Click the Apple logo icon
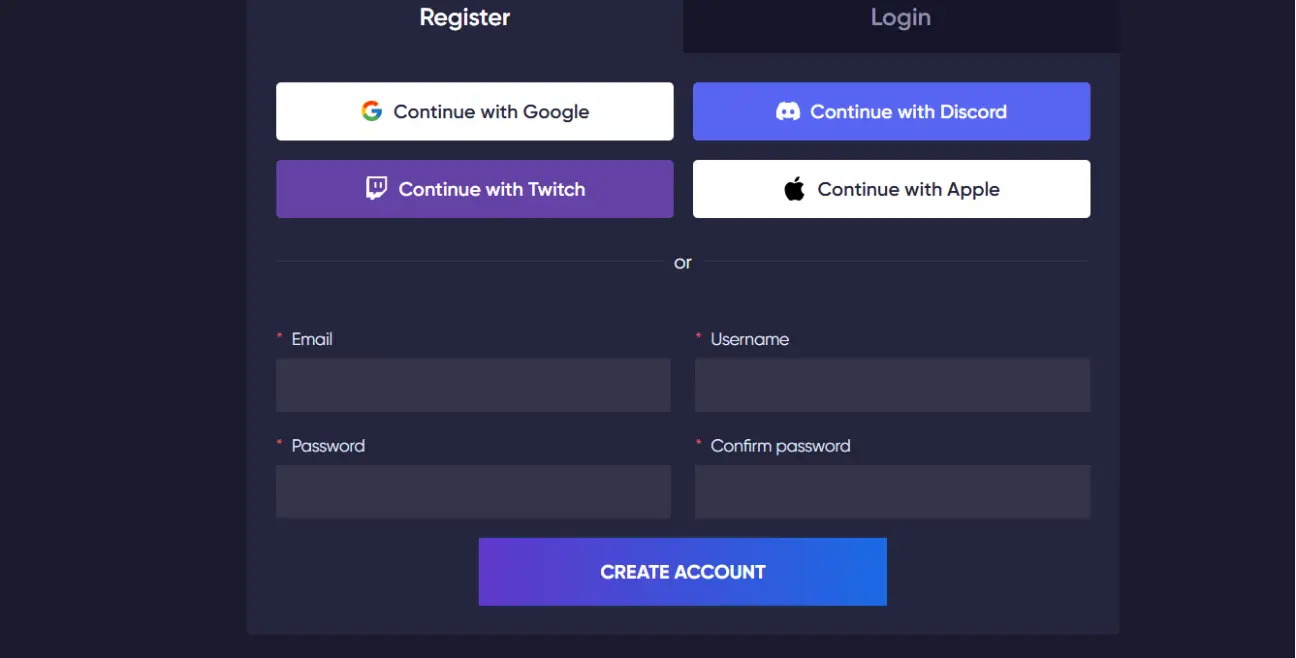This screenshot has width=1296, height=658. point(794,188)
